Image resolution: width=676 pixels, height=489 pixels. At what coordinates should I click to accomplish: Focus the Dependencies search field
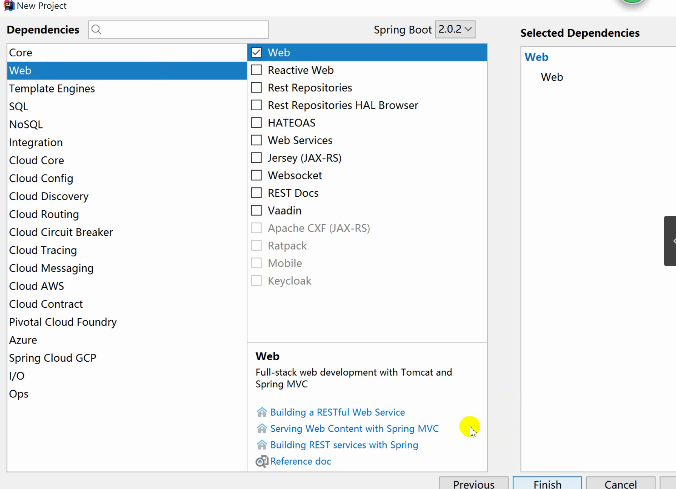tap(178, 29)
